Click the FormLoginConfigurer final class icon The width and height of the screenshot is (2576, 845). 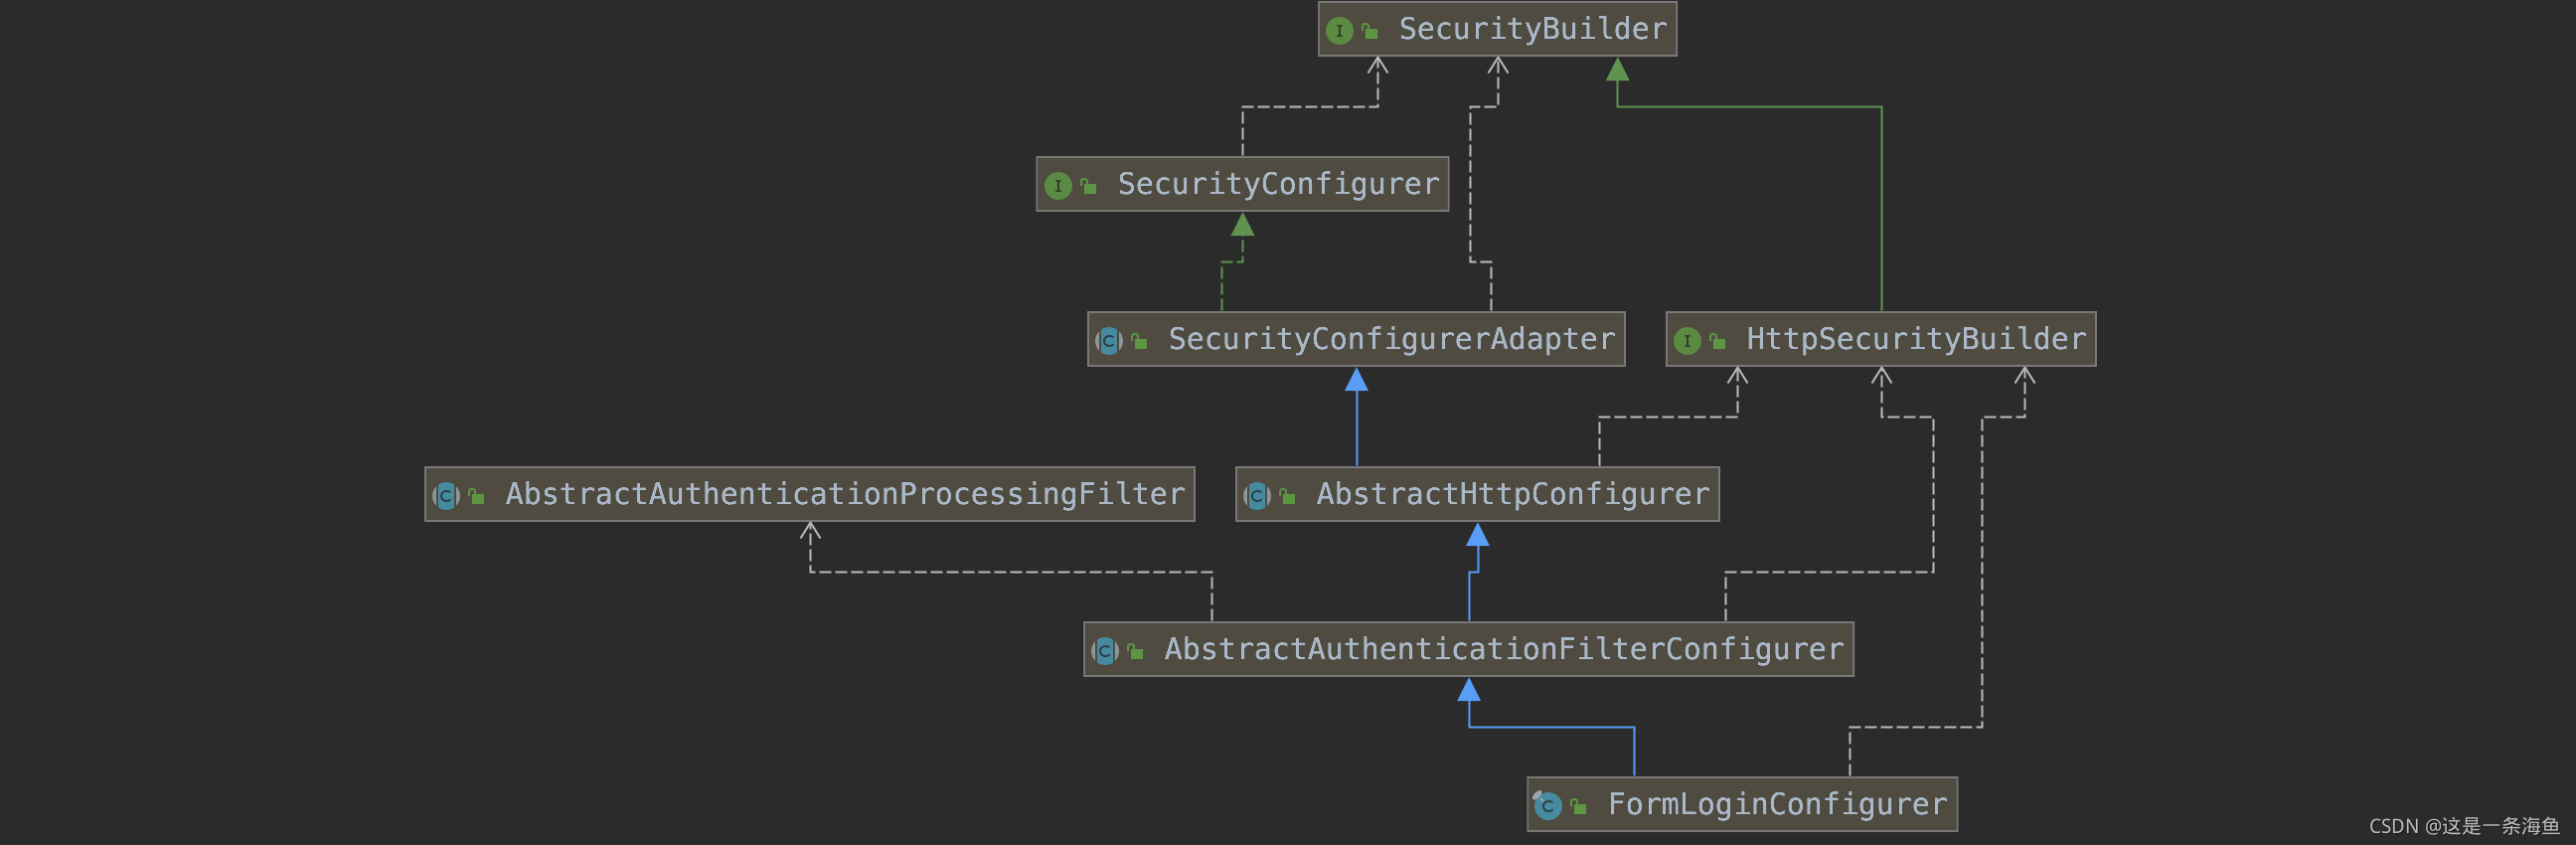click(1548, 805)
